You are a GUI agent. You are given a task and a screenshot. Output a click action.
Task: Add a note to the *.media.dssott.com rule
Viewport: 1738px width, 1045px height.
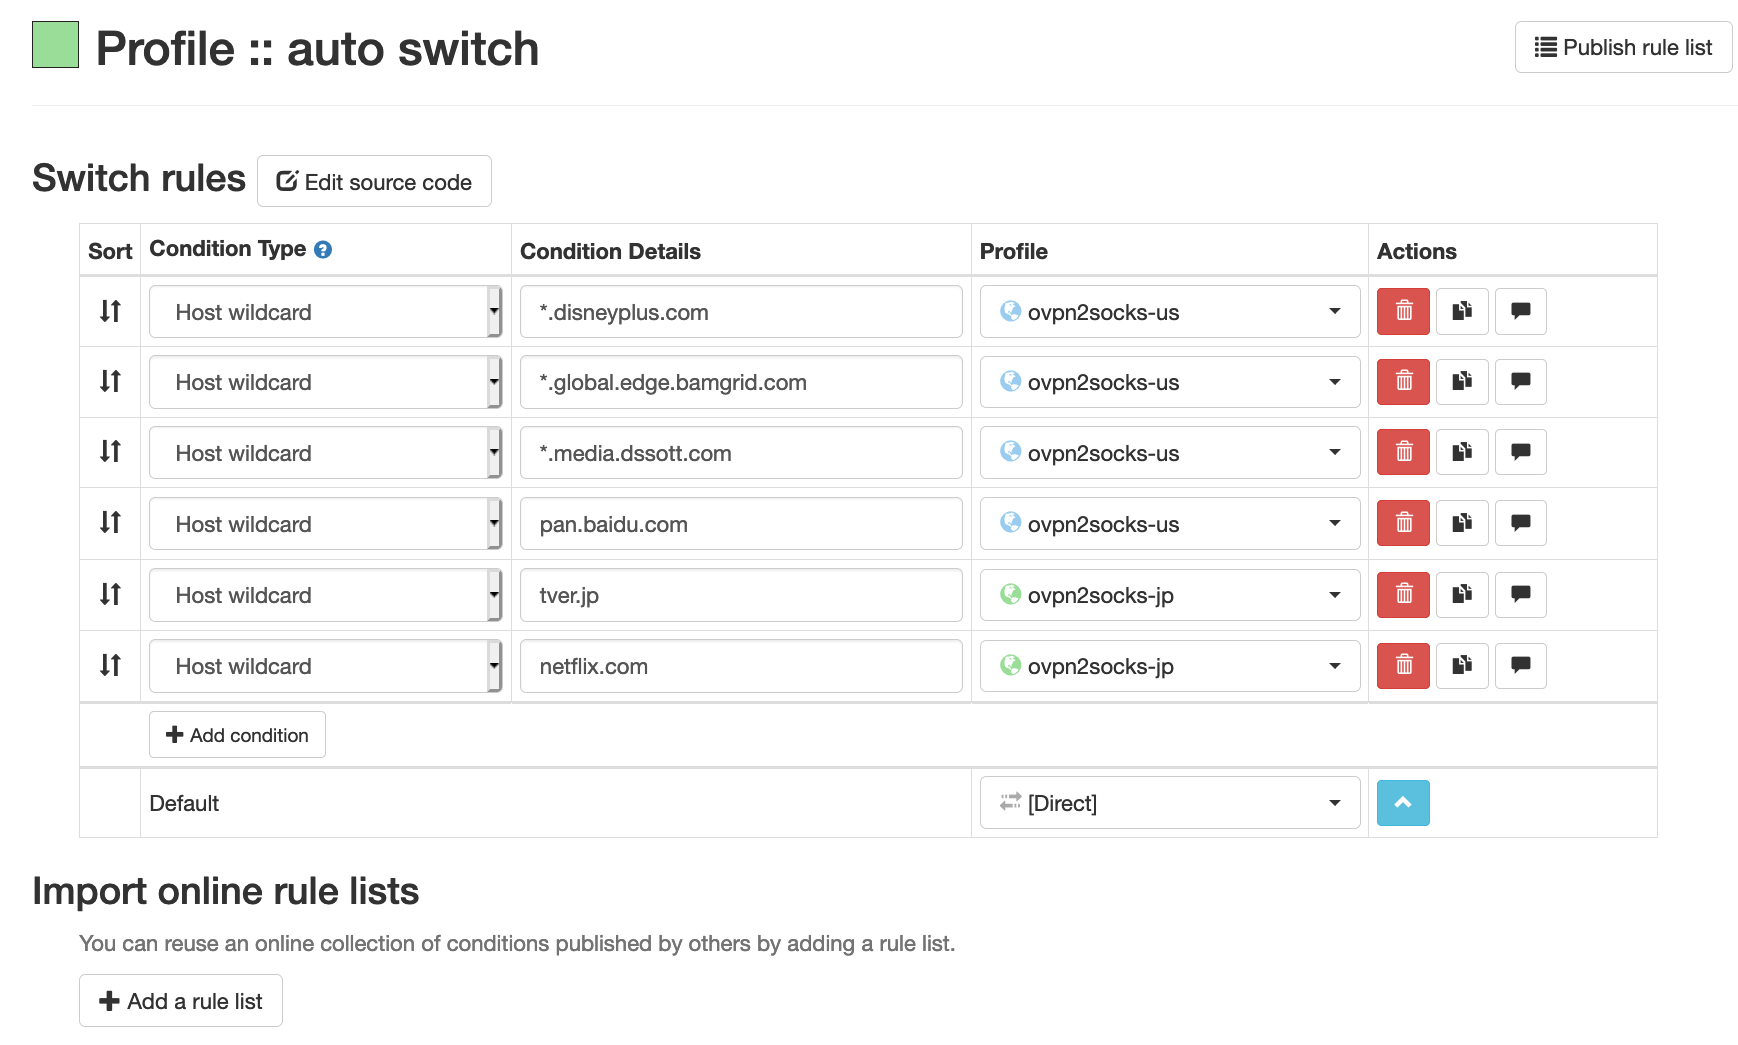[x=1520, y=452]
